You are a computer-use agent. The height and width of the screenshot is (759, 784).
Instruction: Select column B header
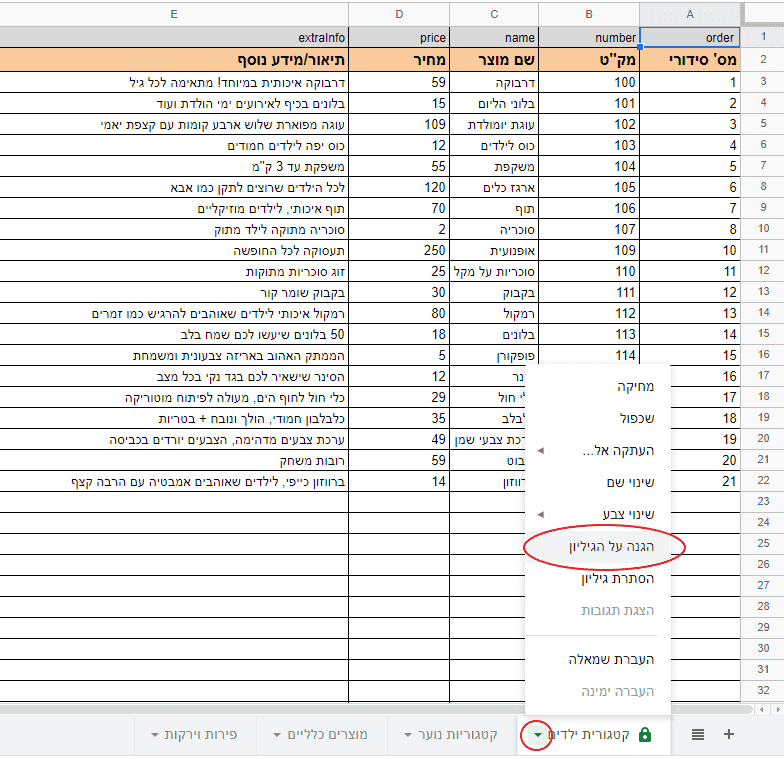pyautogui.click(x=589, y=14)
